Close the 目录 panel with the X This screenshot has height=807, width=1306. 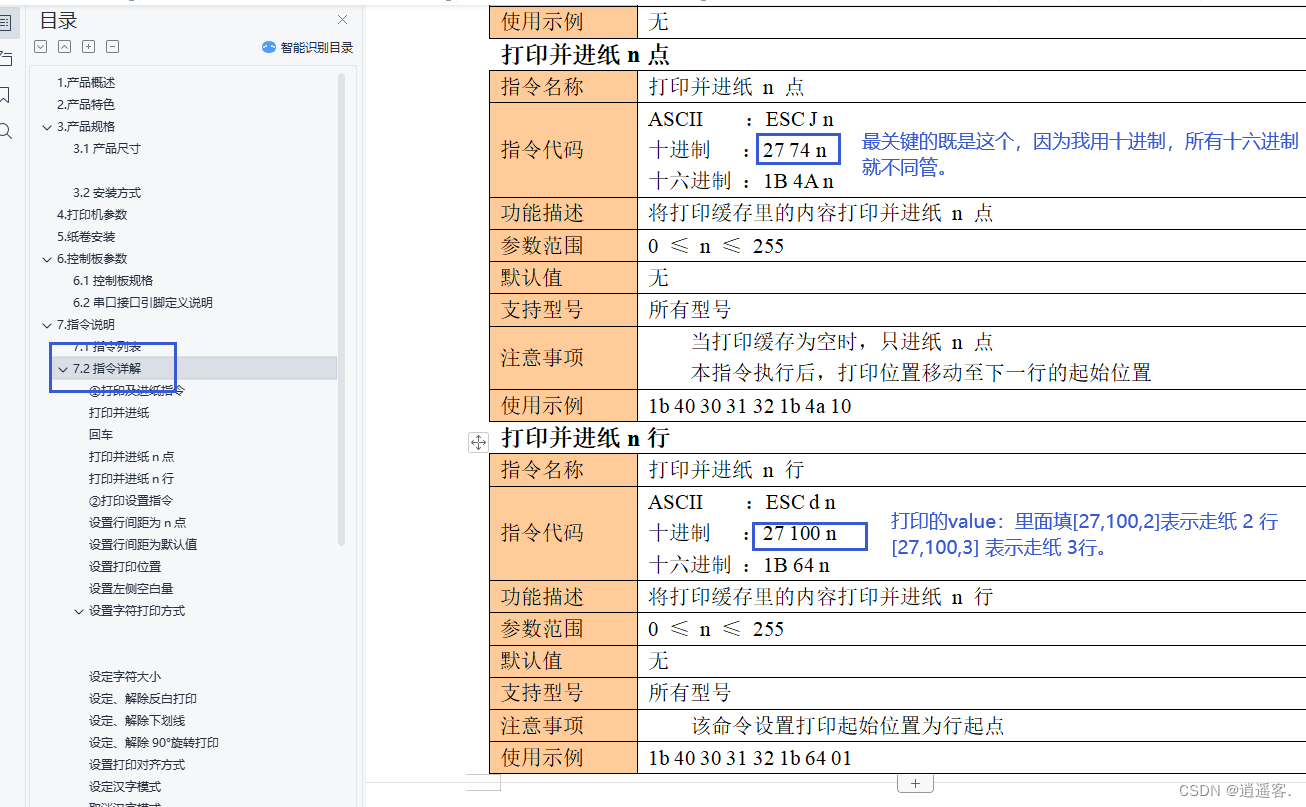point(343,20)
